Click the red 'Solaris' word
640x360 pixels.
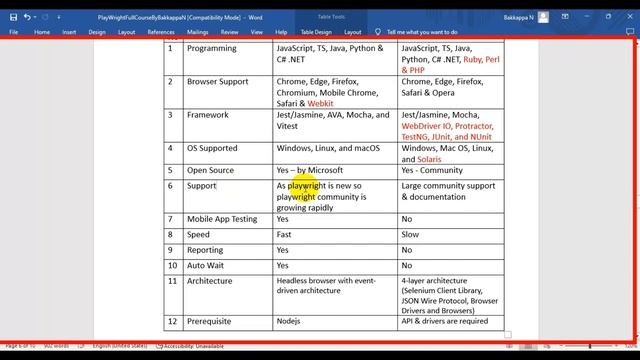[429, 159]
